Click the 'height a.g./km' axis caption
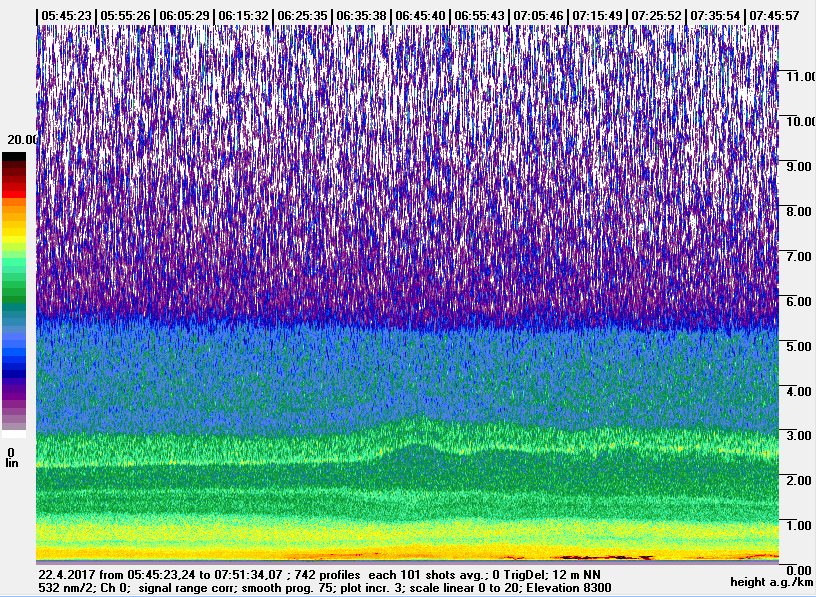The height and width of the screenshot is (597, 816). pos(772,582)
